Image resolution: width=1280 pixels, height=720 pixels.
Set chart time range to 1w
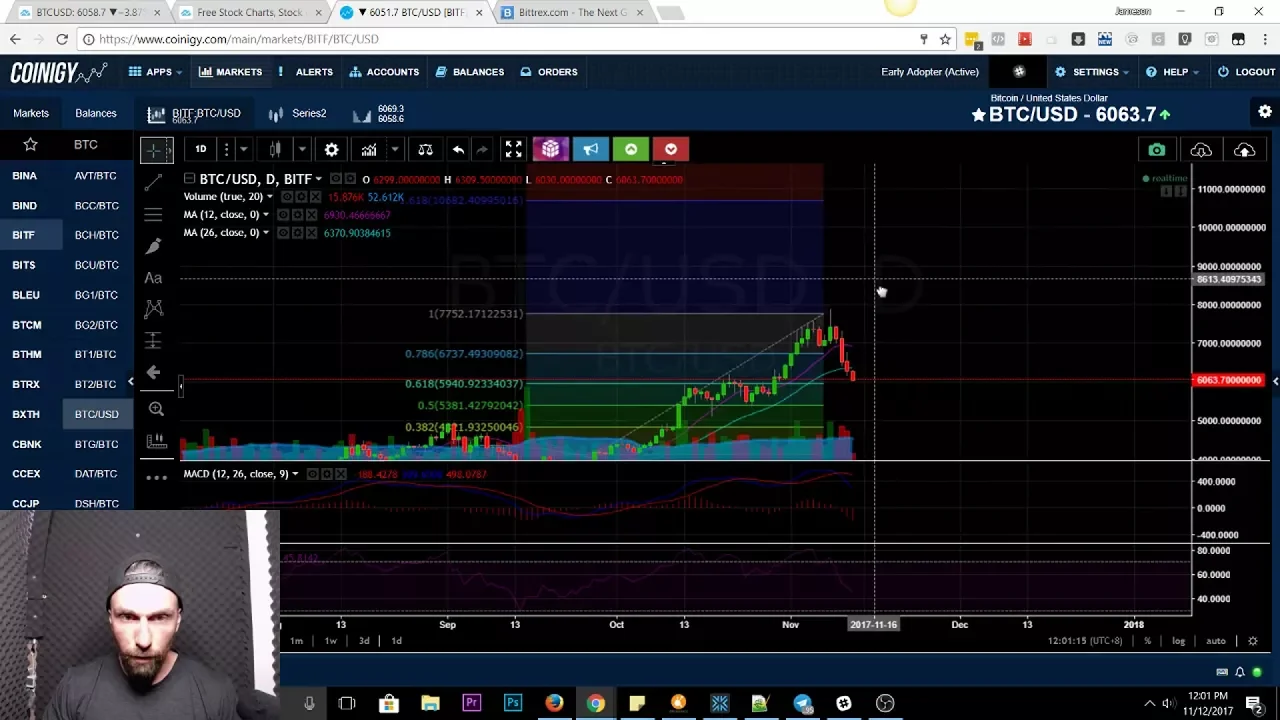(330, 641)
